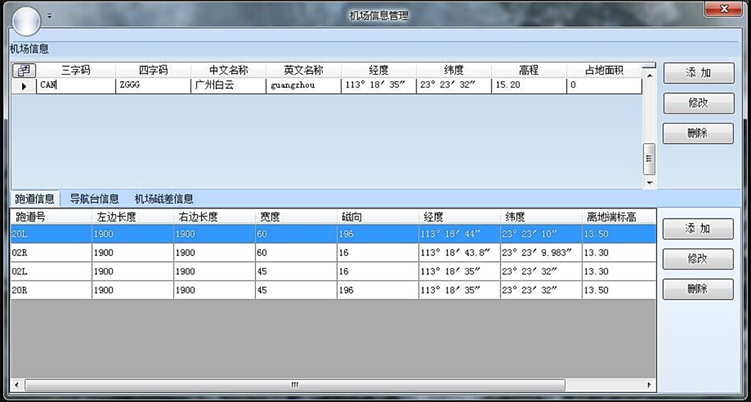The image size is (751, 402).
Task: Click 修改 button beside runway table
Action: coord(698,259)
